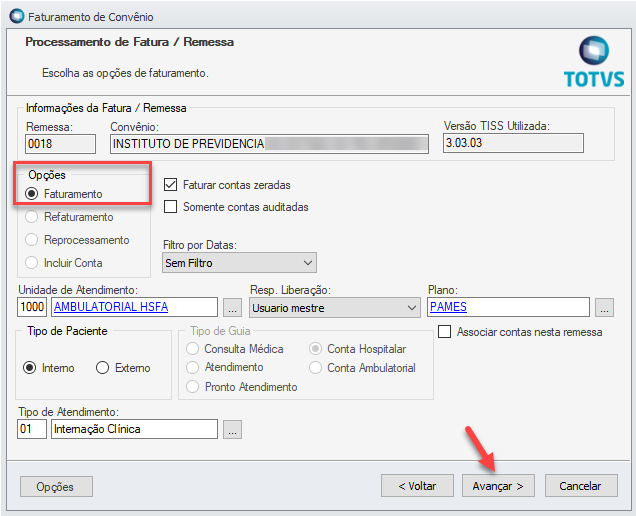Browse Unidade de Atendimento with ellipsis button
The height and width of the screenshot is (516, 636).
pyautogui.click(x=232, y=308)
